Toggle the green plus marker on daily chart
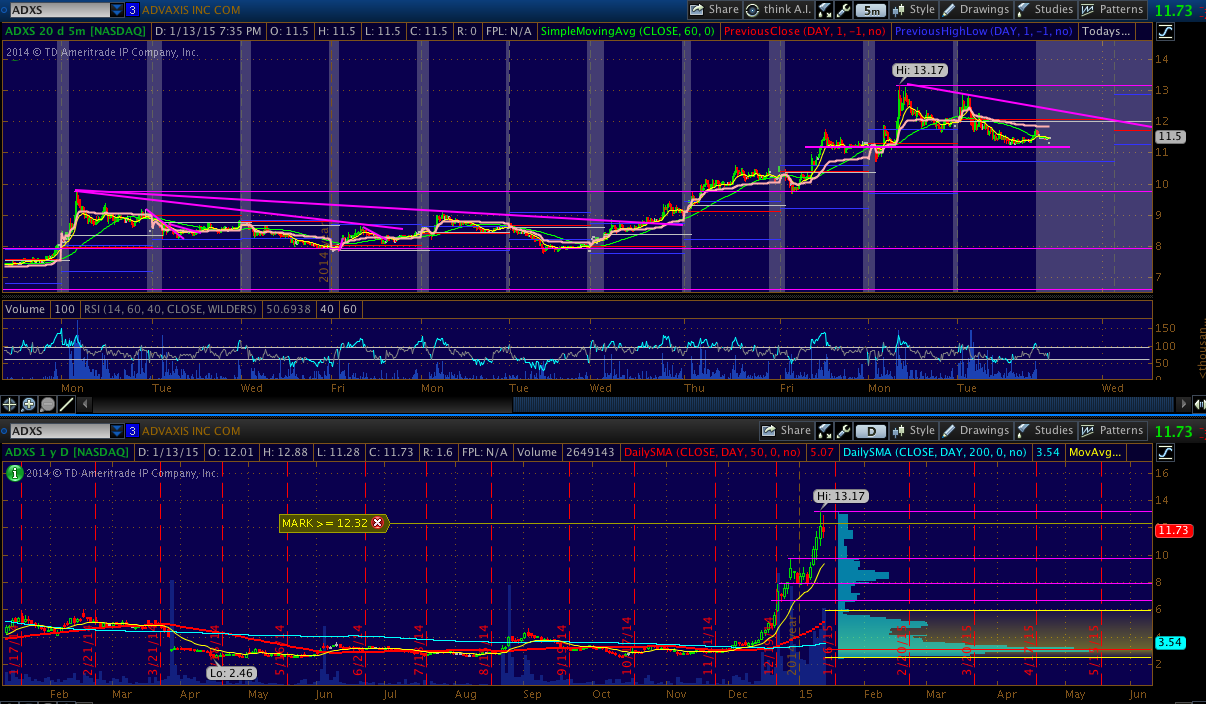 click(x=16, y=474)
